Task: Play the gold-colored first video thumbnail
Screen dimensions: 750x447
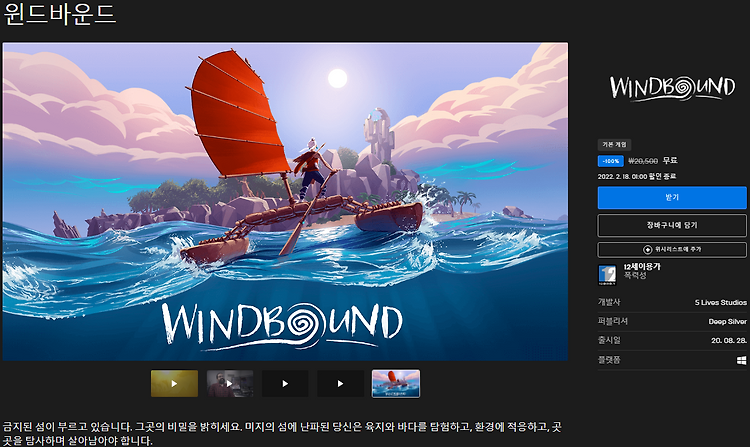Action: (x=174, y=383)
